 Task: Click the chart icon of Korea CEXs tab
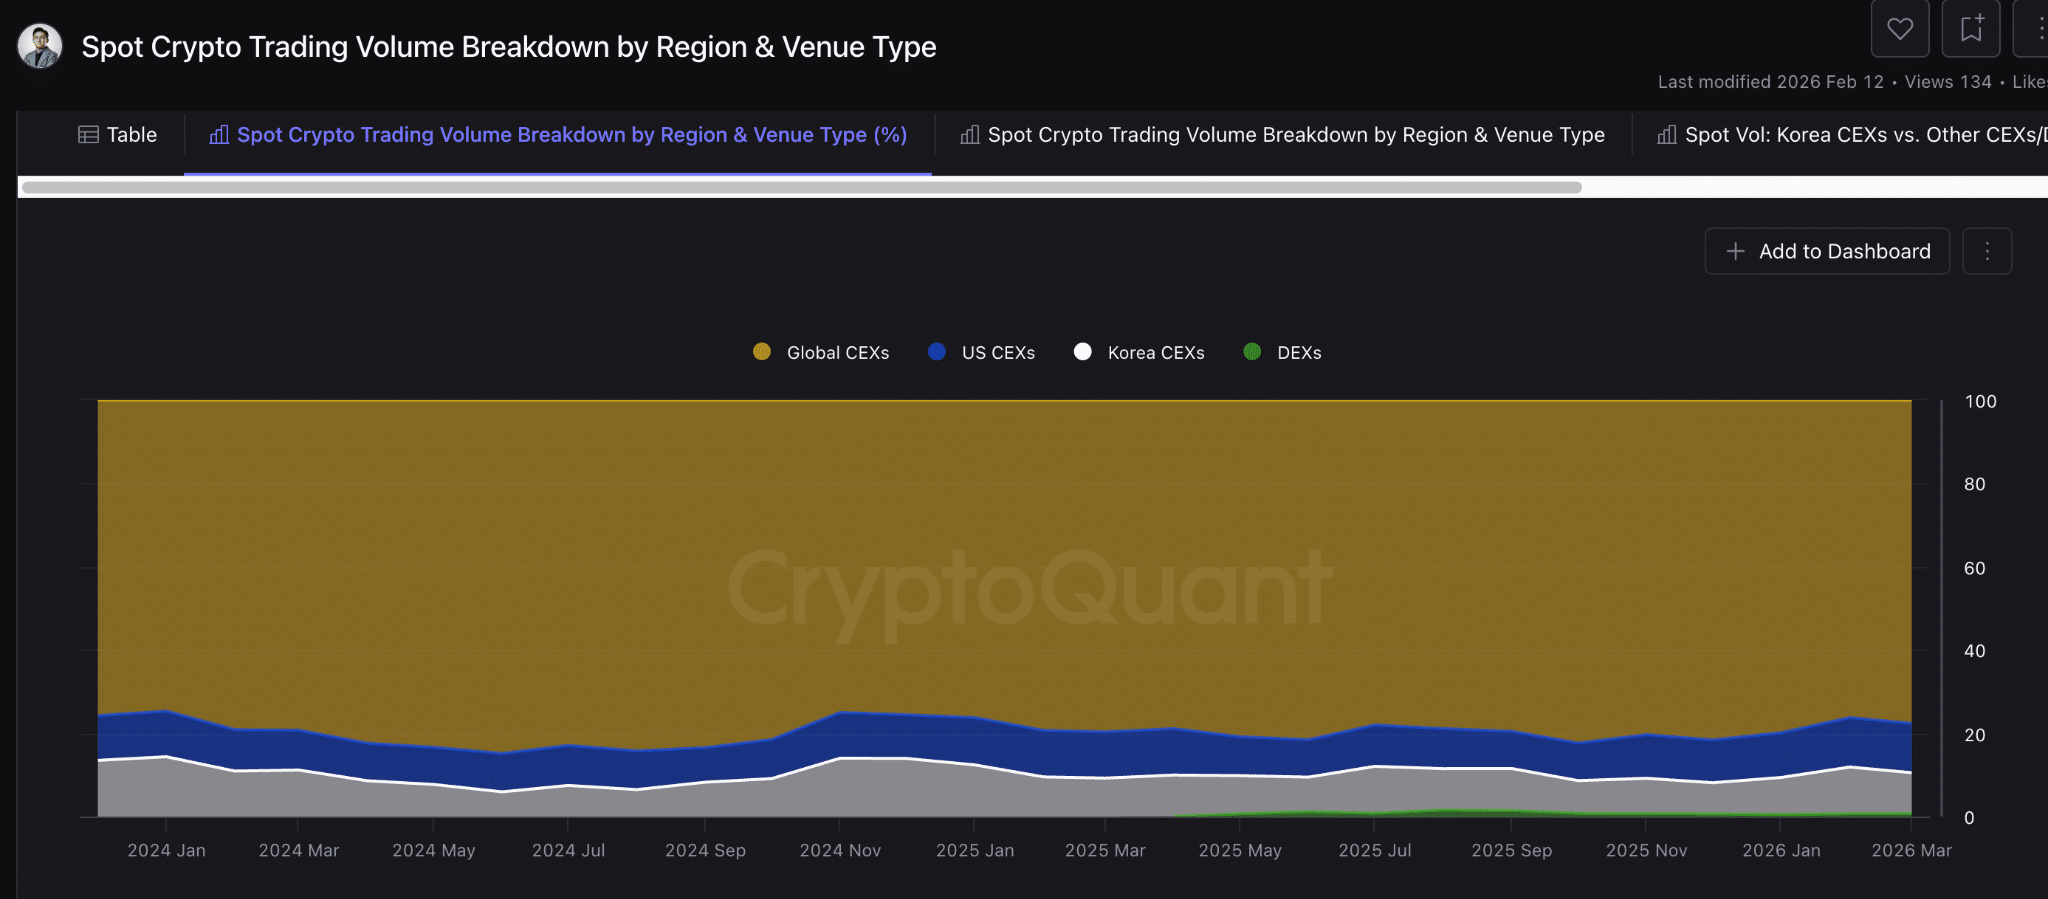[1666, 135]
